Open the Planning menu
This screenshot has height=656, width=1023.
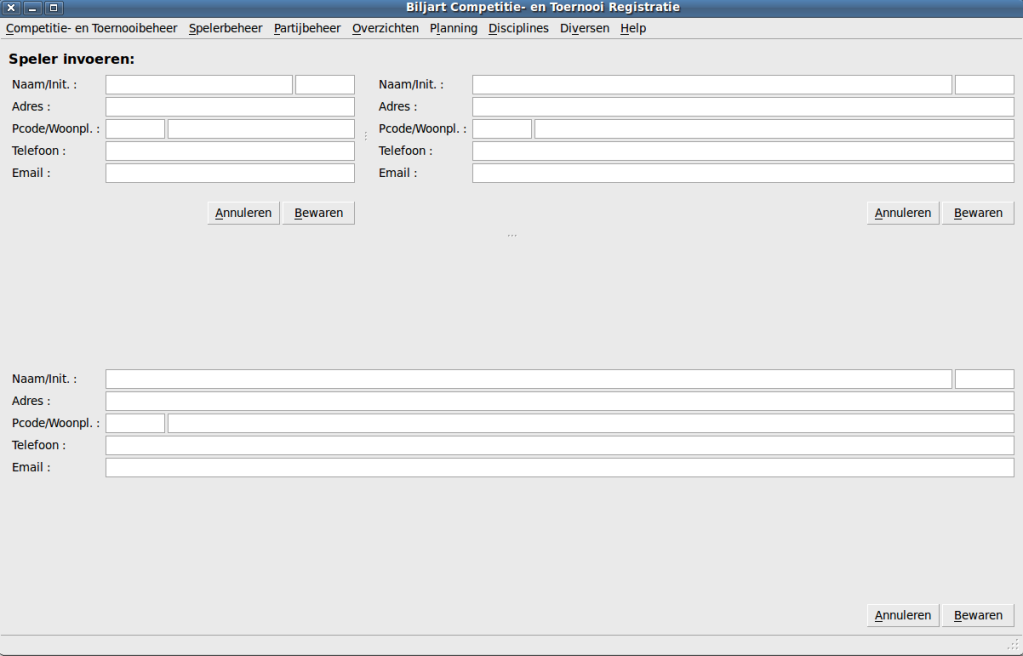point(453,28)
